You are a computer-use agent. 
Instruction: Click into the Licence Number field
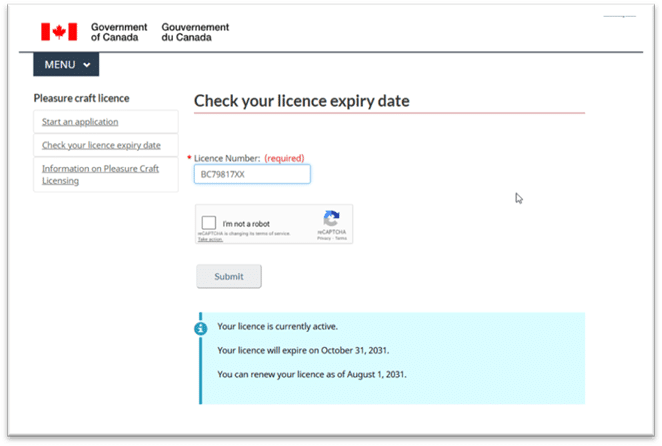point(253,175)
